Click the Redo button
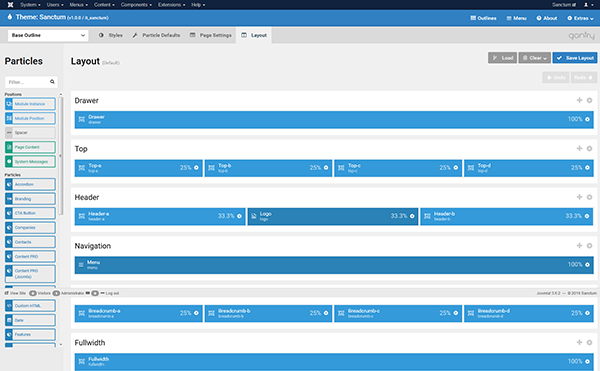 [584, 77]
